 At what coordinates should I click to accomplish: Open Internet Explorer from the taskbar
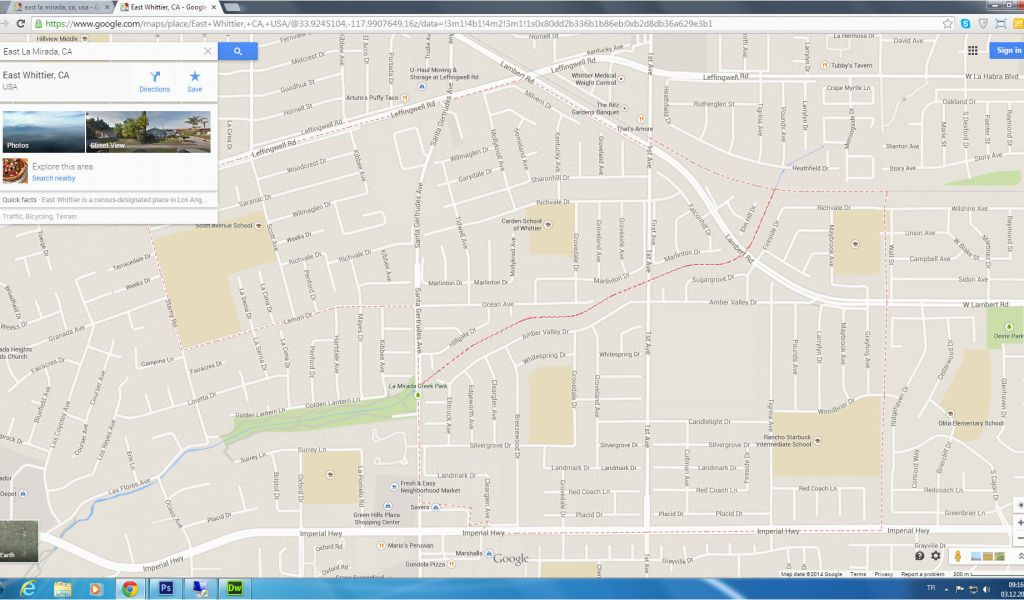27,588
